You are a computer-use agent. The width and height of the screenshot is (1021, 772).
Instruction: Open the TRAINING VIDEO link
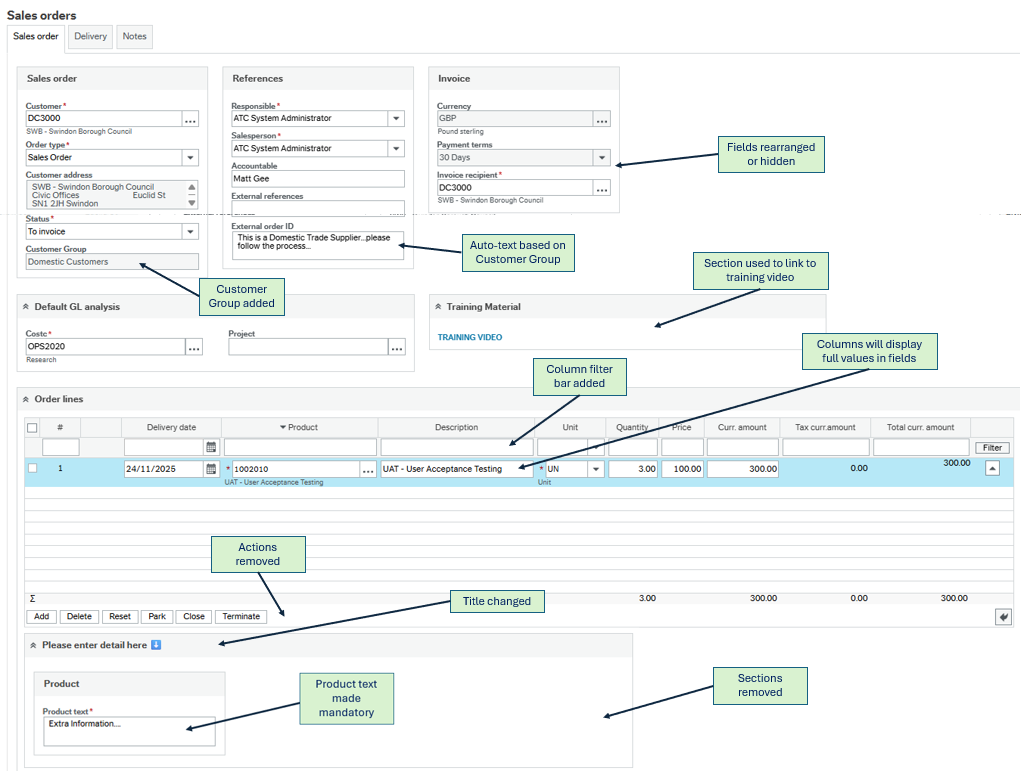point(470,337)
